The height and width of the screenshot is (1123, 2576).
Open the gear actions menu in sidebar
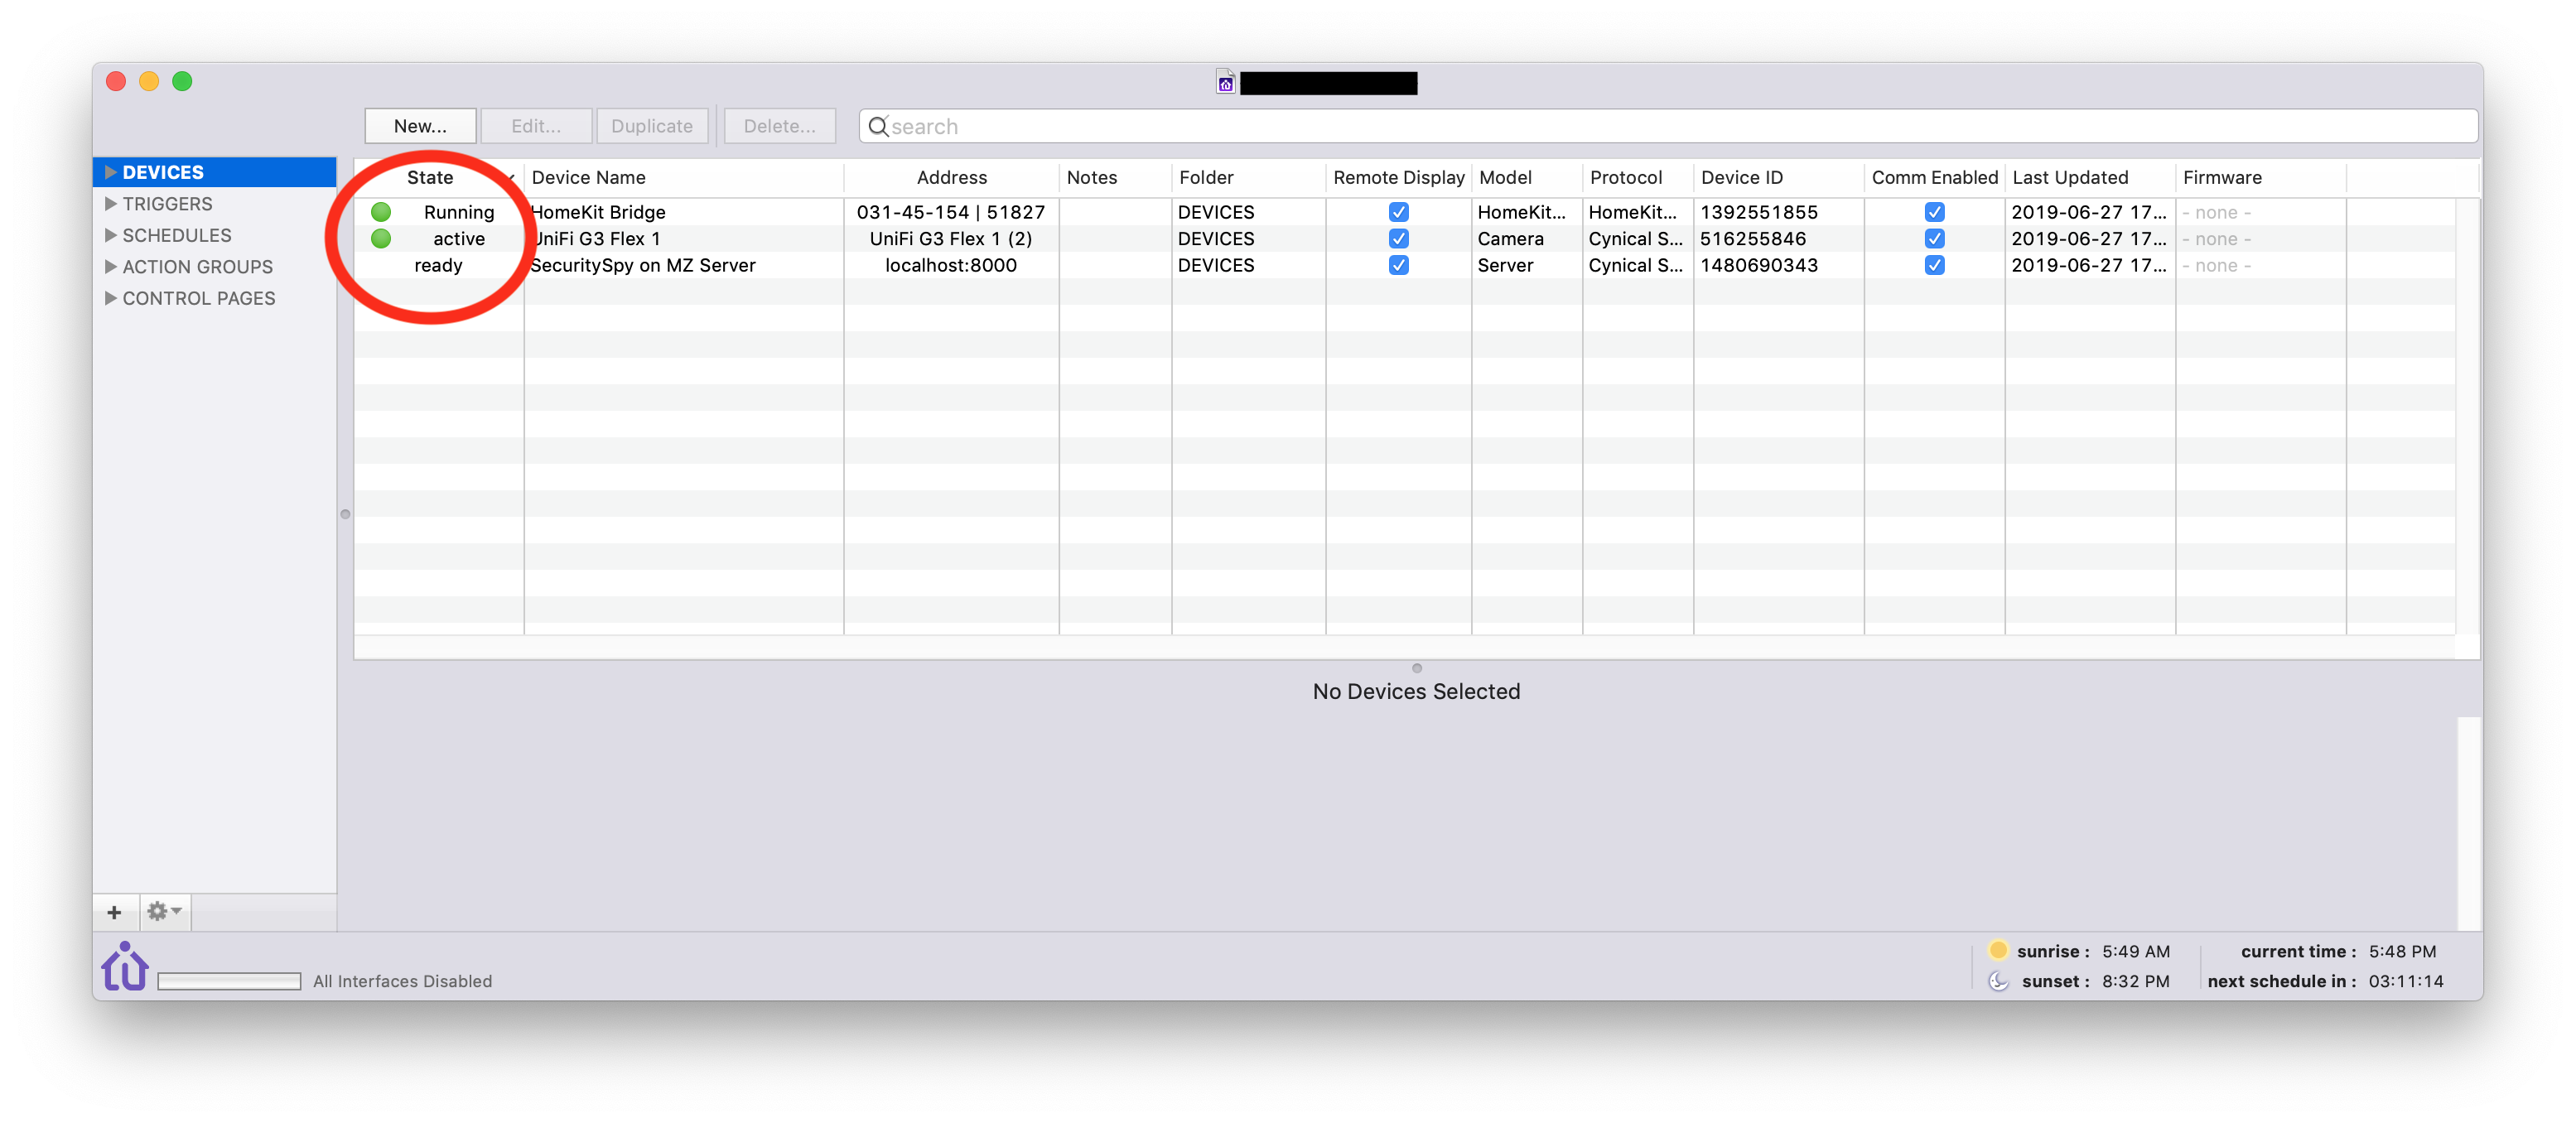[164, 912]
